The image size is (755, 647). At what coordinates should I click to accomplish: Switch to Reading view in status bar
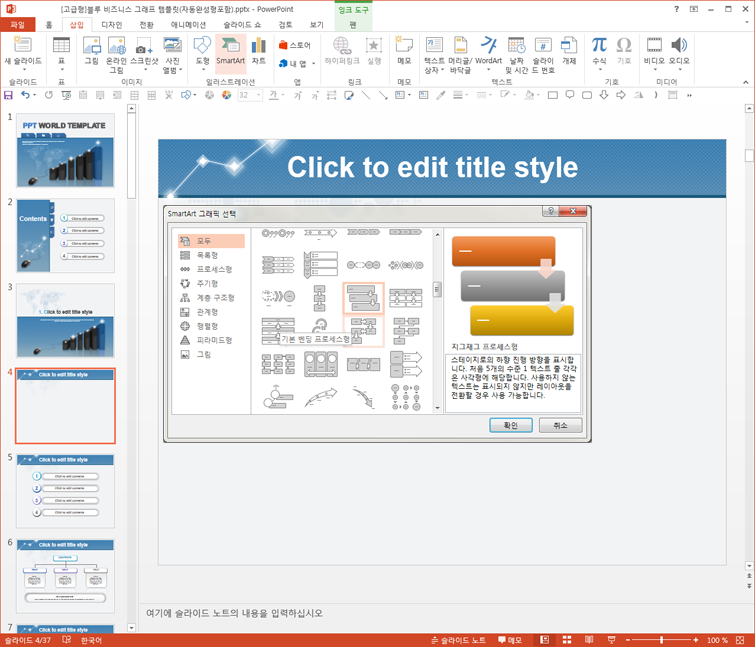(589, 640)
